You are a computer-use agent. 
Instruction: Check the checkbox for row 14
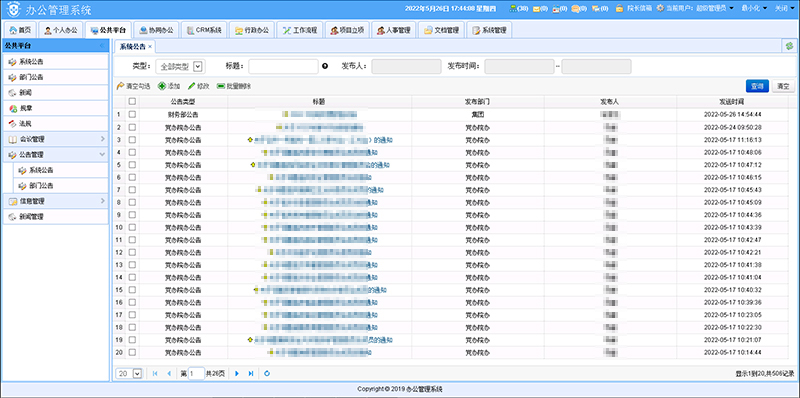[x=132, y=277]
